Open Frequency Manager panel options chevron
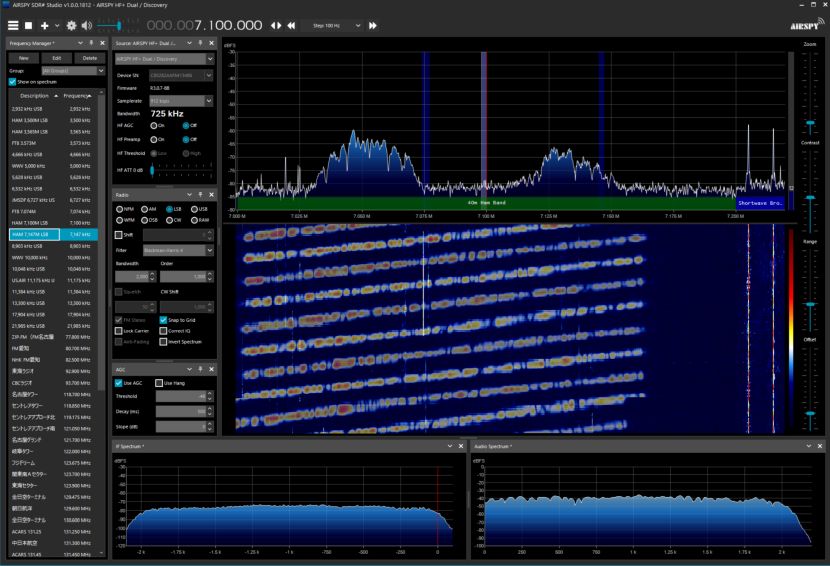 pos(80,43)
